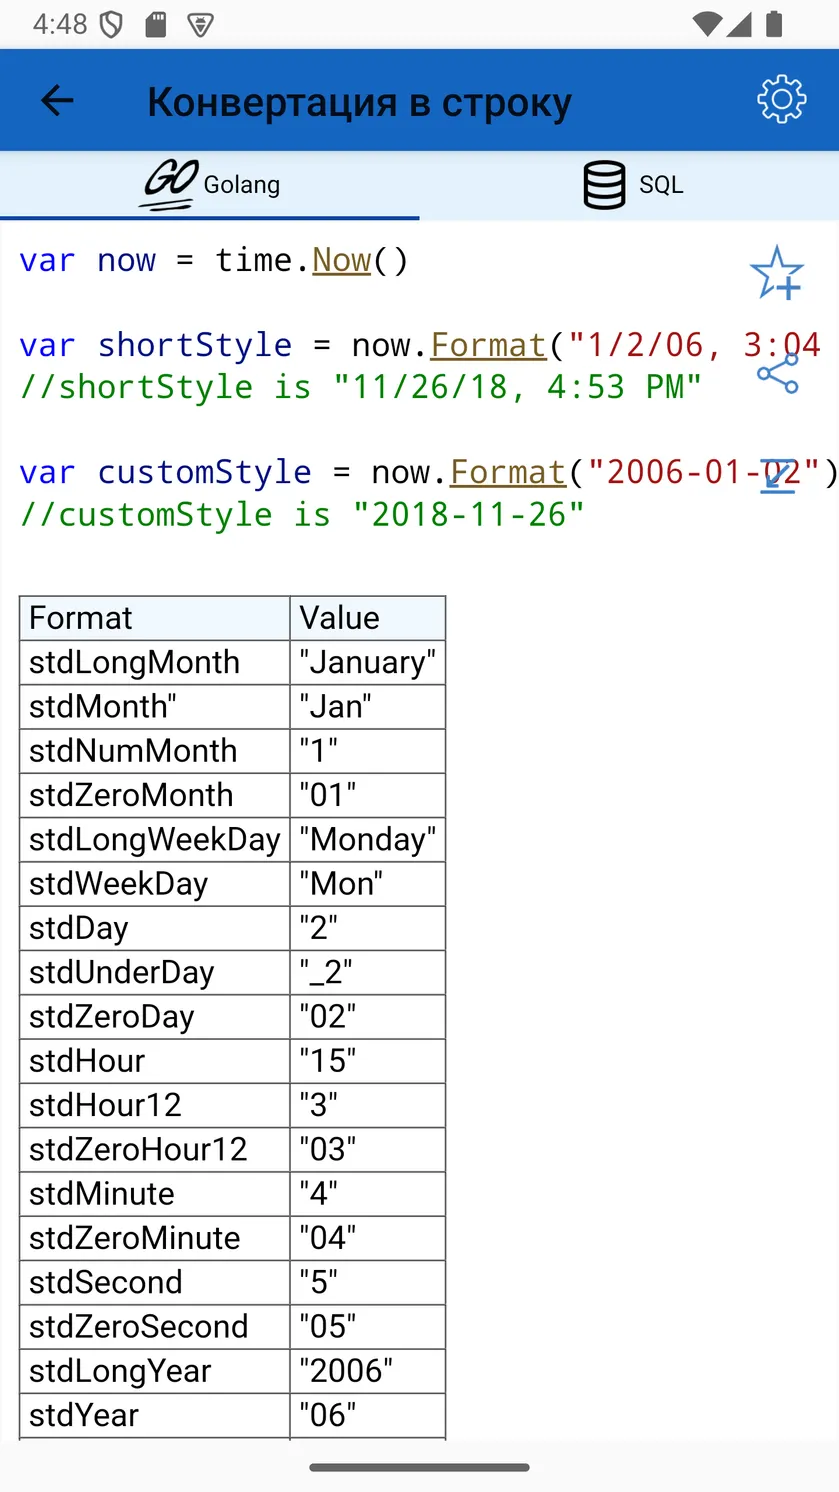This screenshot has width=839, height=1492.
Task: Tap the stdLongMonth table cell
Action: [155, 662]
